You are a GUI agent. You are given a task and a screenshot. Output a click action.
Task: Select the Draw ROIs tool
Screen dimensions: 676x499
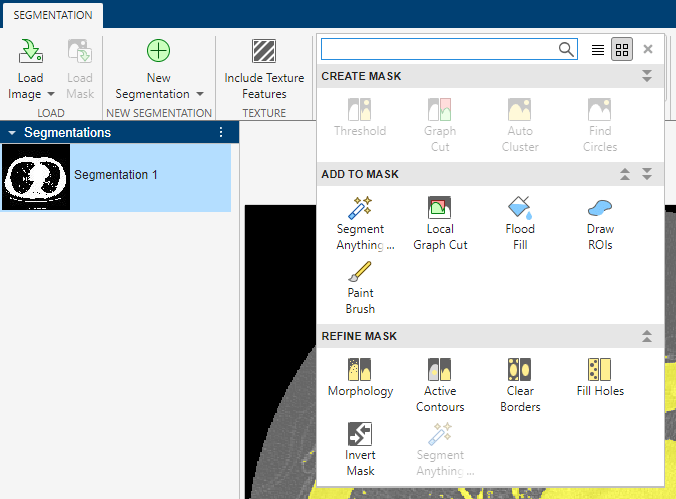point(600,223)
